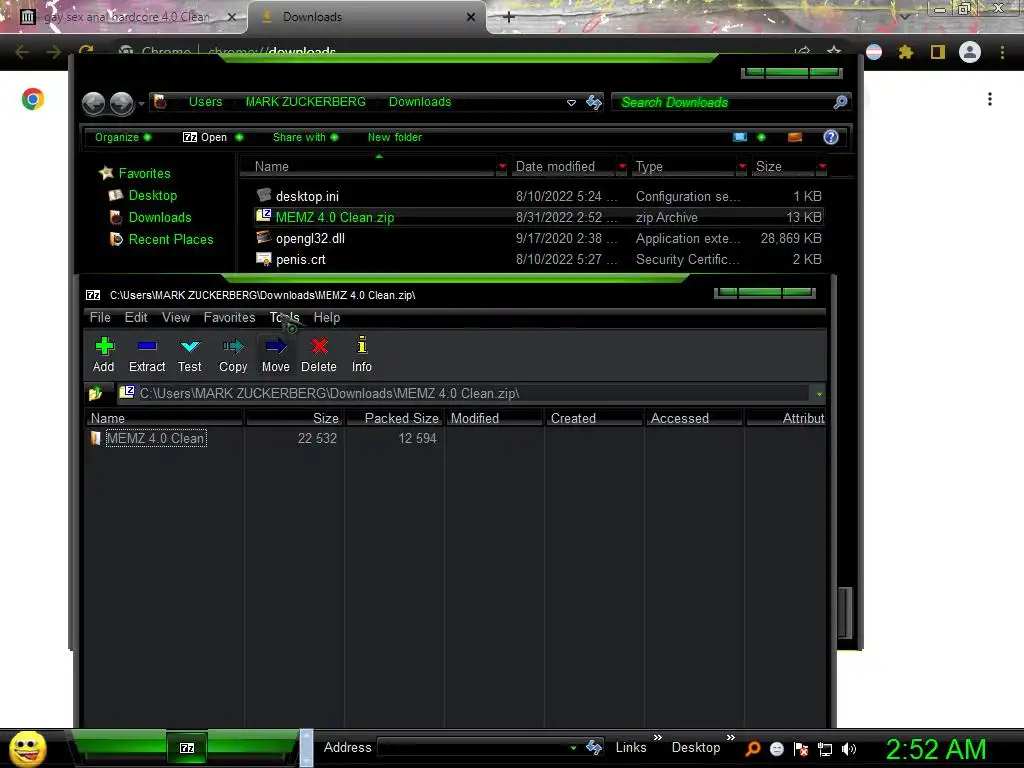Image resolution: width=1024 pixels, height=768 pixels.
Task: Open Chrome three-dot main menu
Action: click(1002, 52)
